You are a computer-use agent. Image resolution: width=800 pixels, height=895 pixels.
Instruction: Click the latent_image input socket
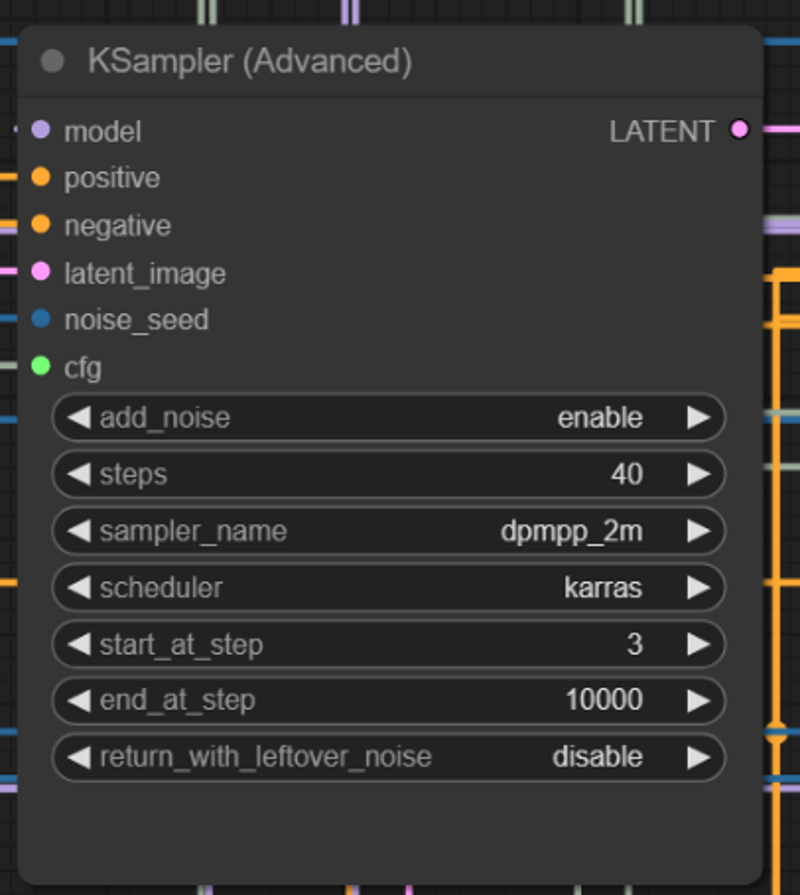(x=41, y=272)
